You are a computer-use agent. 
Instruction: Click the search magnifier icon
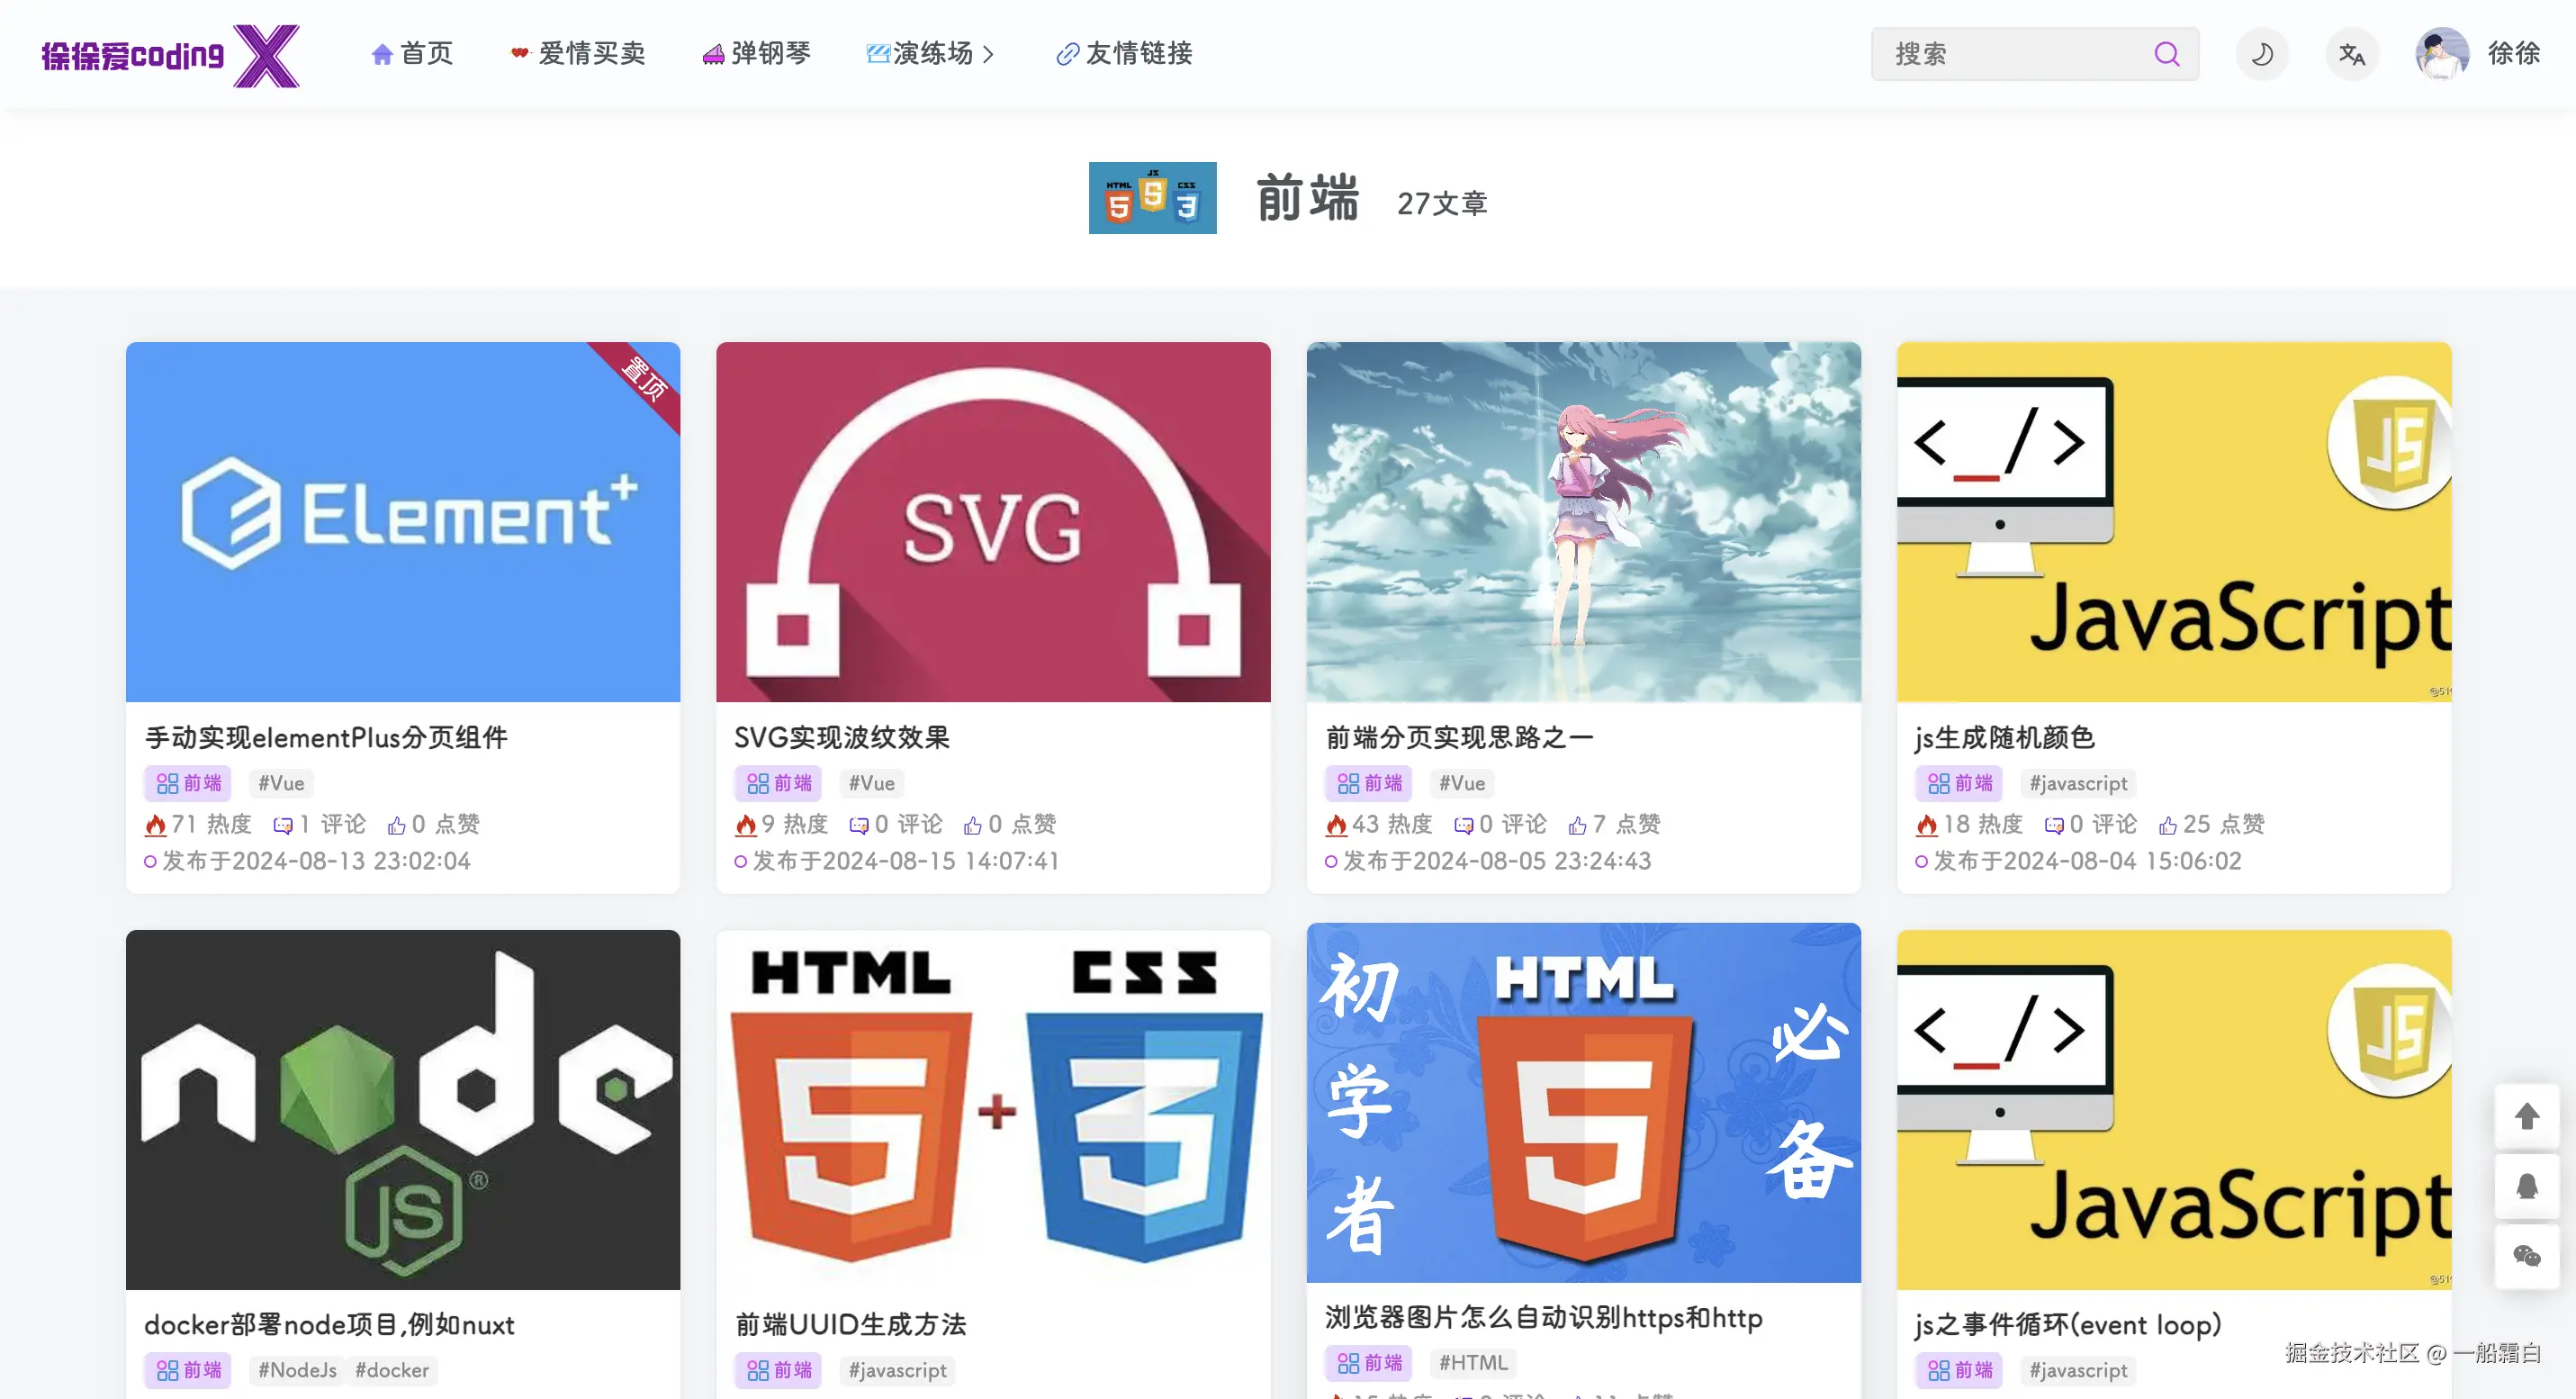pos(2166,54)
